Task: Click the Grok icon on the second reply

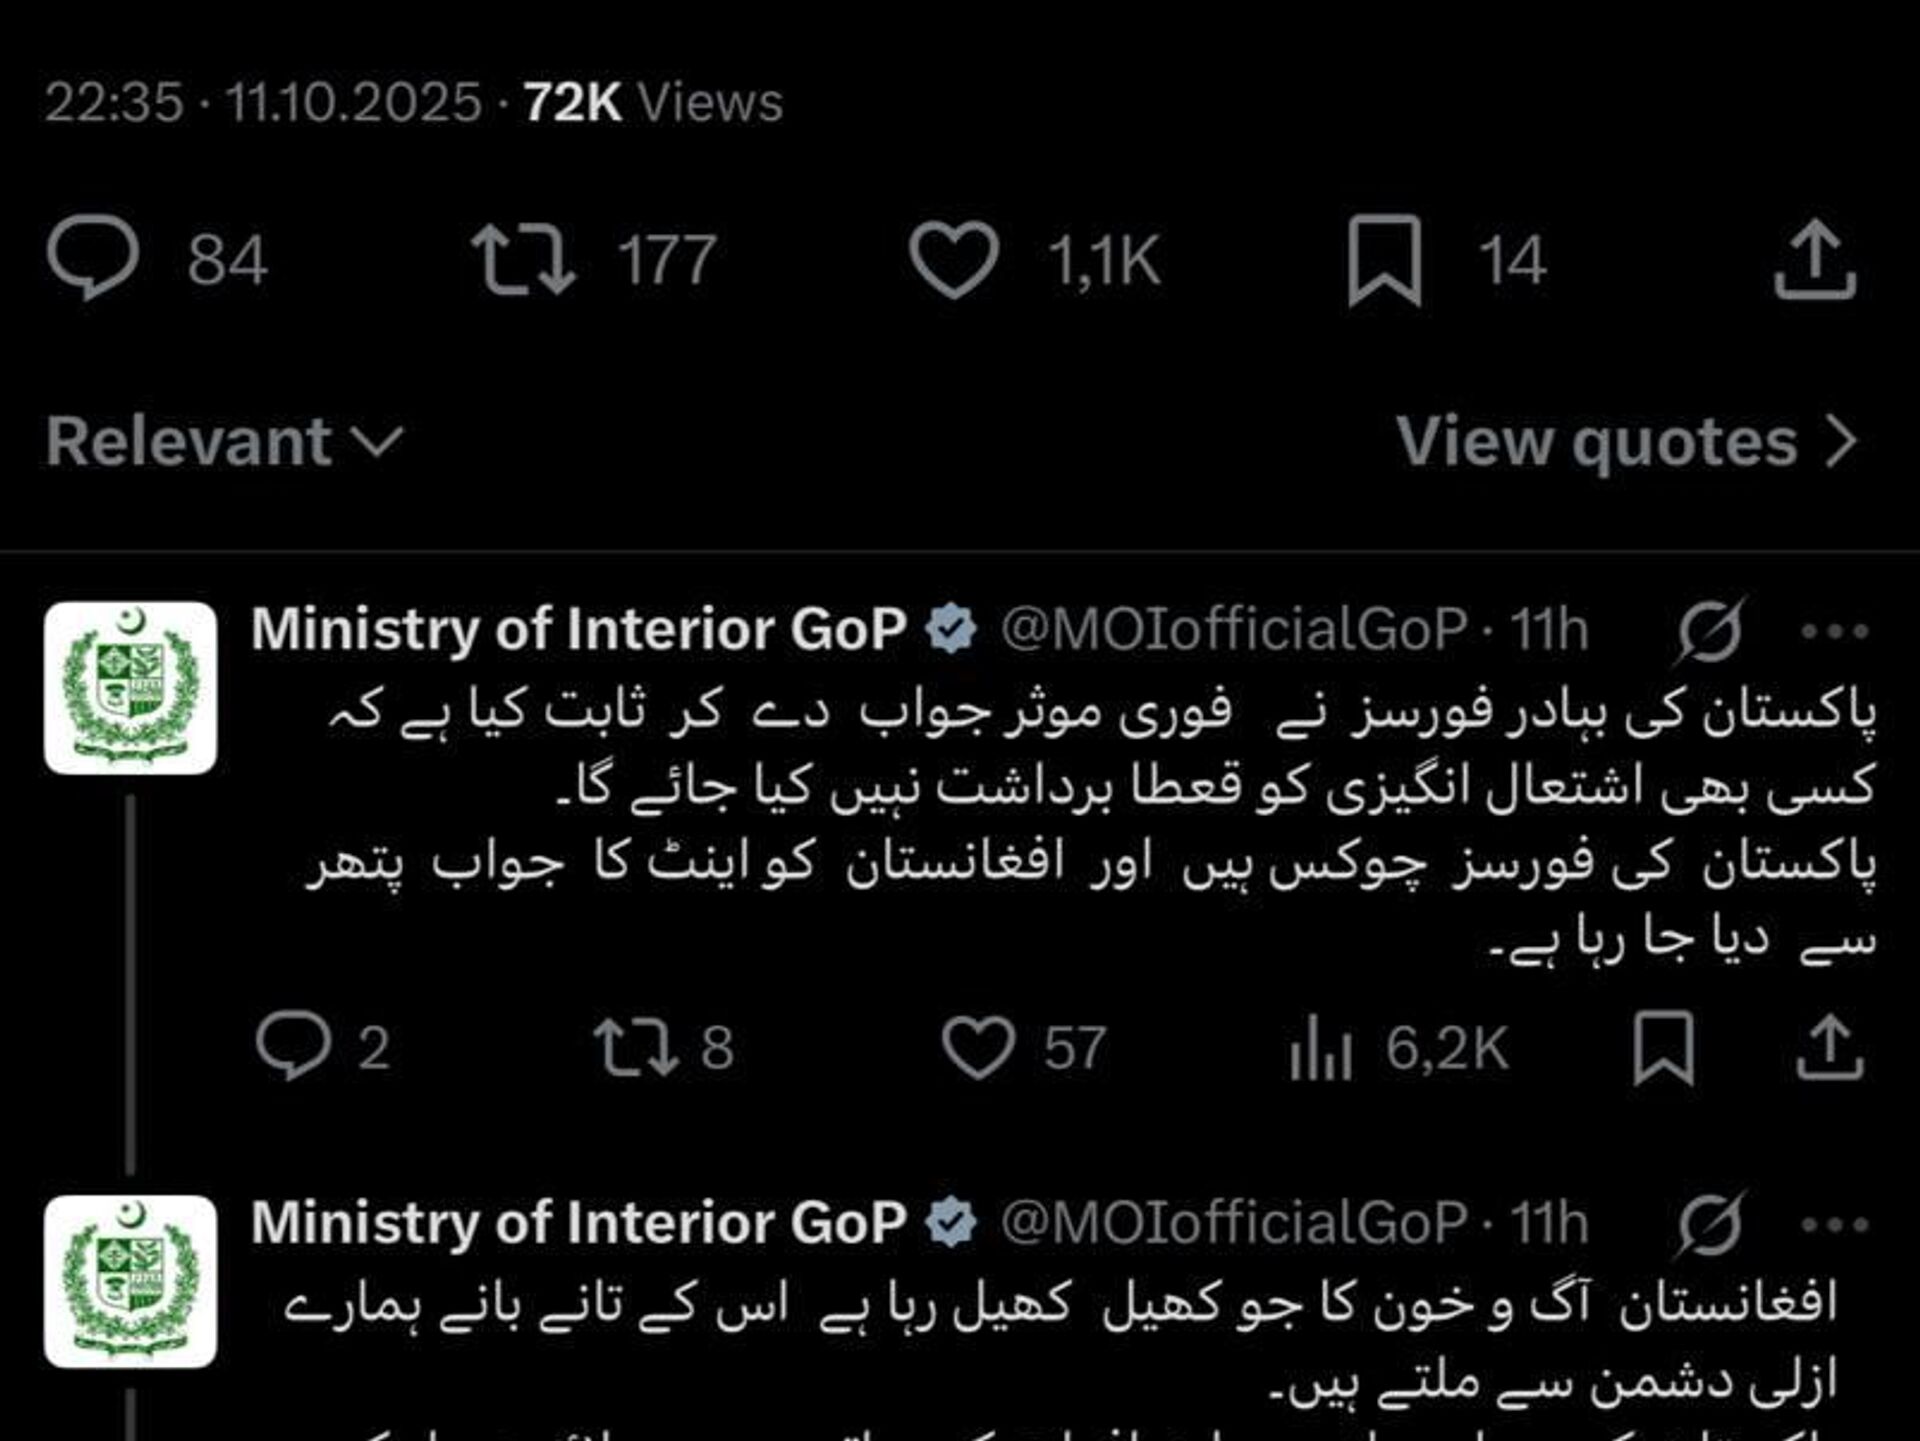Action: (1711, 1224)
